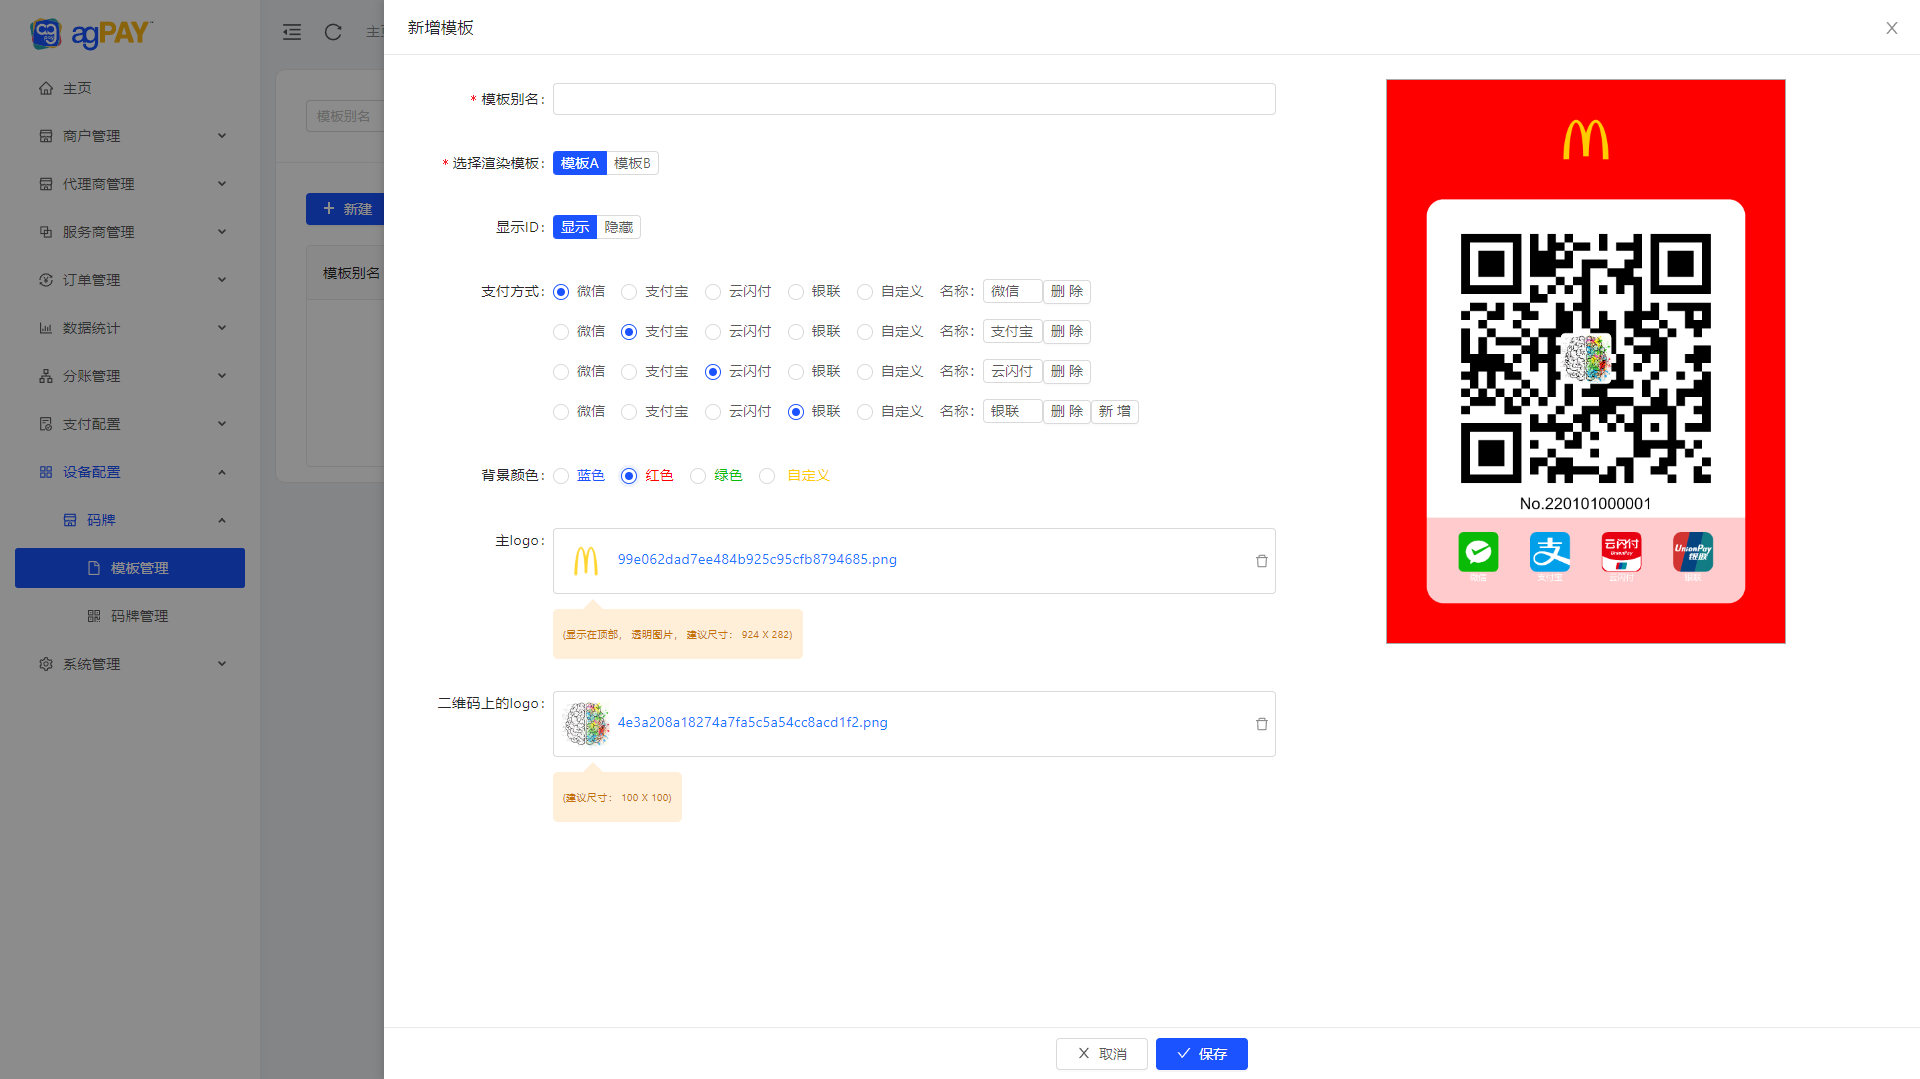This screenshot has height=1079, width=1920.
Task: Open 模板管理 menu item
Action: click(x=130, y=568)
